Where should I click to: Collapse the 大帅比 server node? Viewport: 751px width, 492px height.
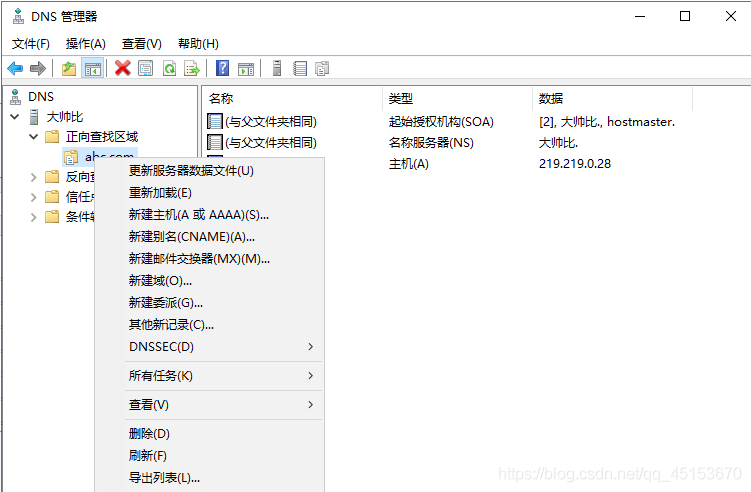pos(15,116)
